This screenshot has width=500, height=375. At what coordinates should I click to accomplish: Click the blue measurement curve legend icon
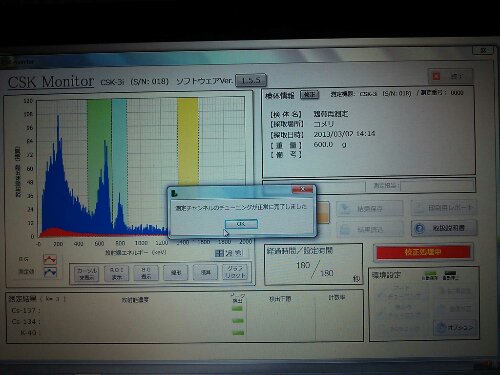pos(50,272)
